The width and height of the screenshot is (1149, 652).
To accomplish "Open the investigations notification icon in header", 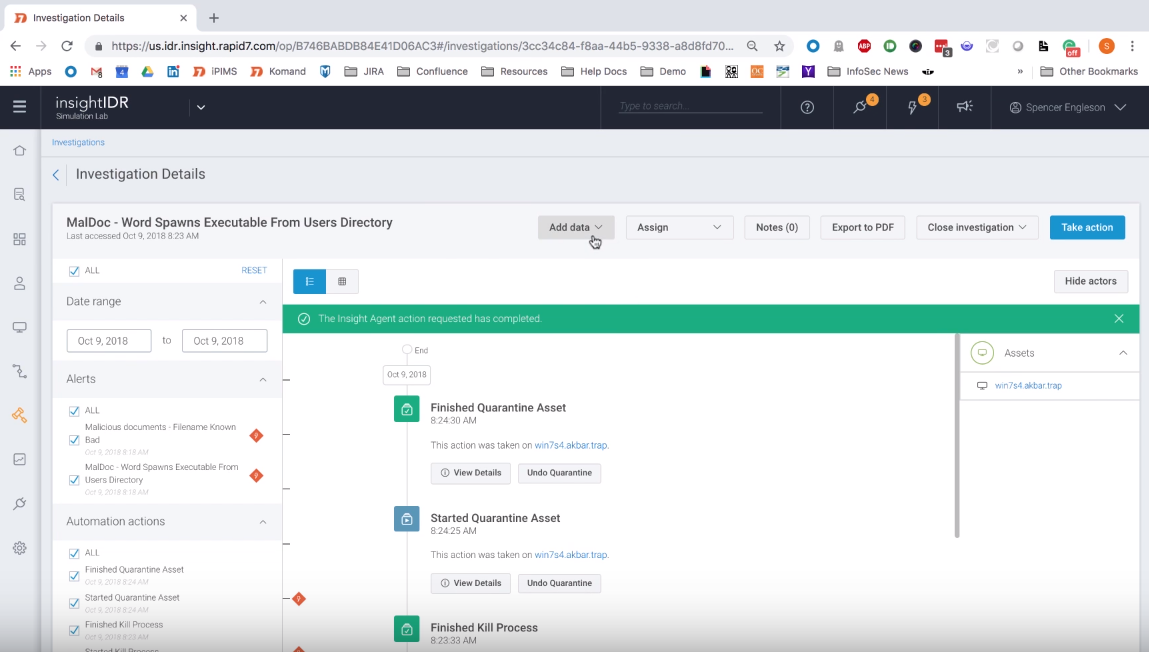I will pyautogui.click(x=860, y=107).
